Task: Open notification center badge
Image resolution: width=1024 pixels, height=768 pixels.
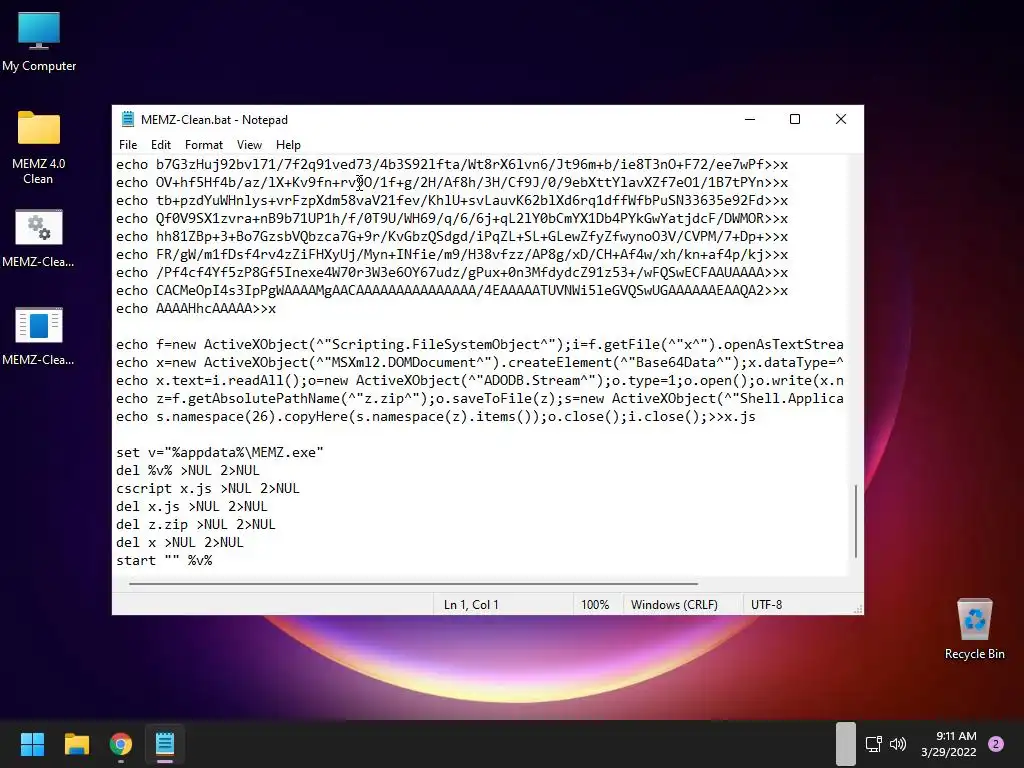Action: 996,744
